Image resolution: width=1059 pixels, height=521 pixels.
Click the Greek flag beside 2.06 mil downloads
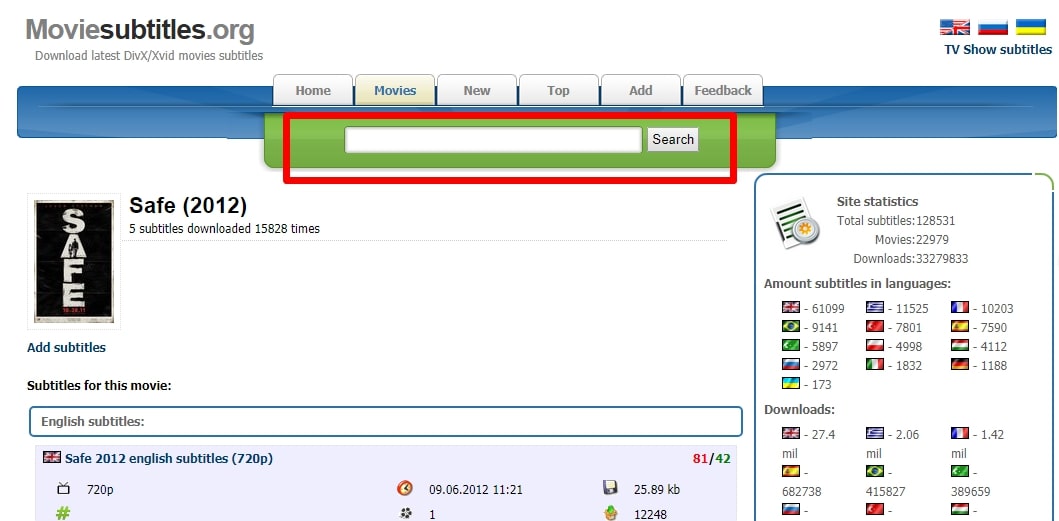click(x=875, y=433)
